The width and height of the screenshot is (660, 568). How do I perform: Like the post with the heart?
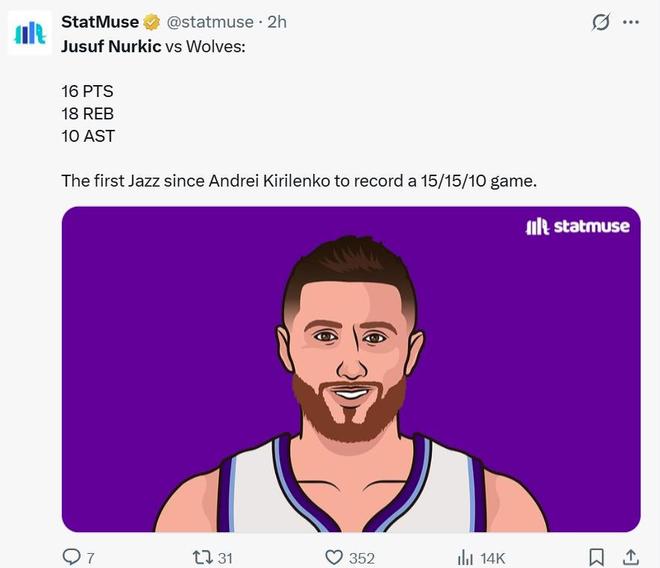click(x=335, y=557)
